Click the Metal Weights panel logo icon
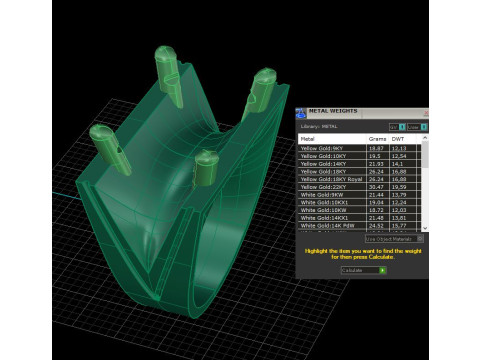This screenshot has height=360, width=480. coord(301,113)
